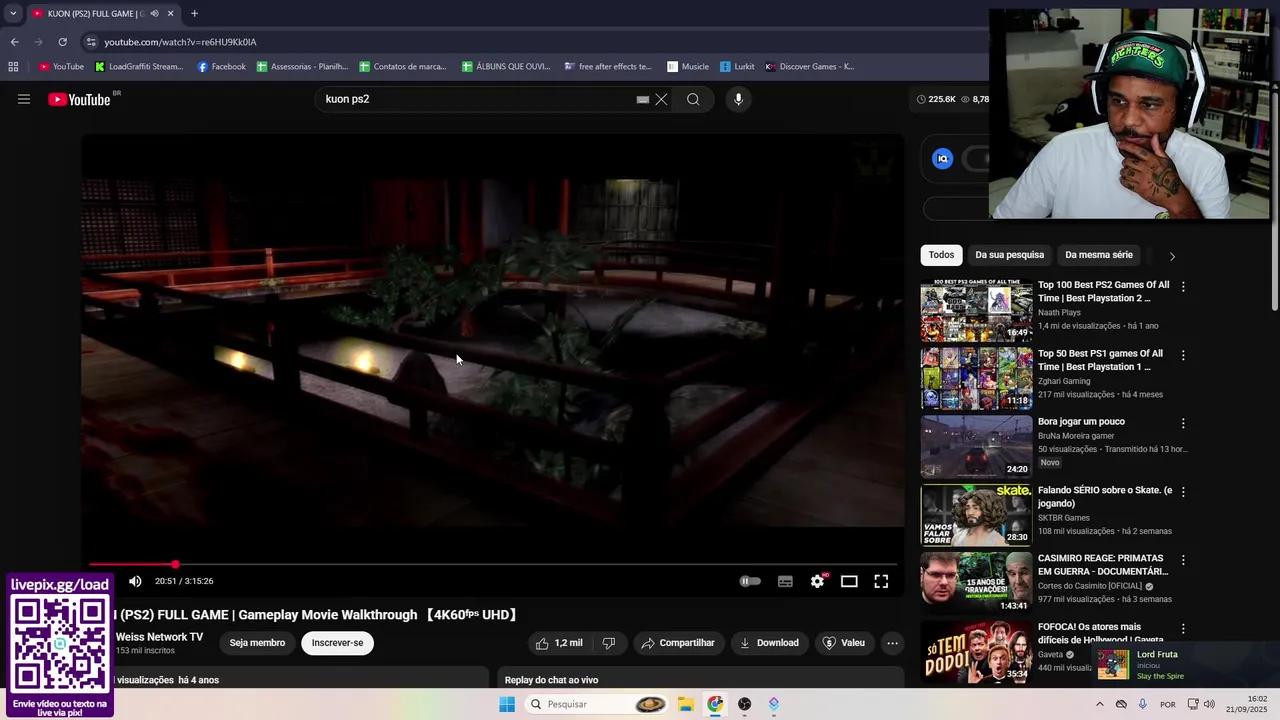Open Top 50 Best PS1 games video title
Image resolution: width=1280 pixels, height=720 pixels.
click(x=1100, y=360)
